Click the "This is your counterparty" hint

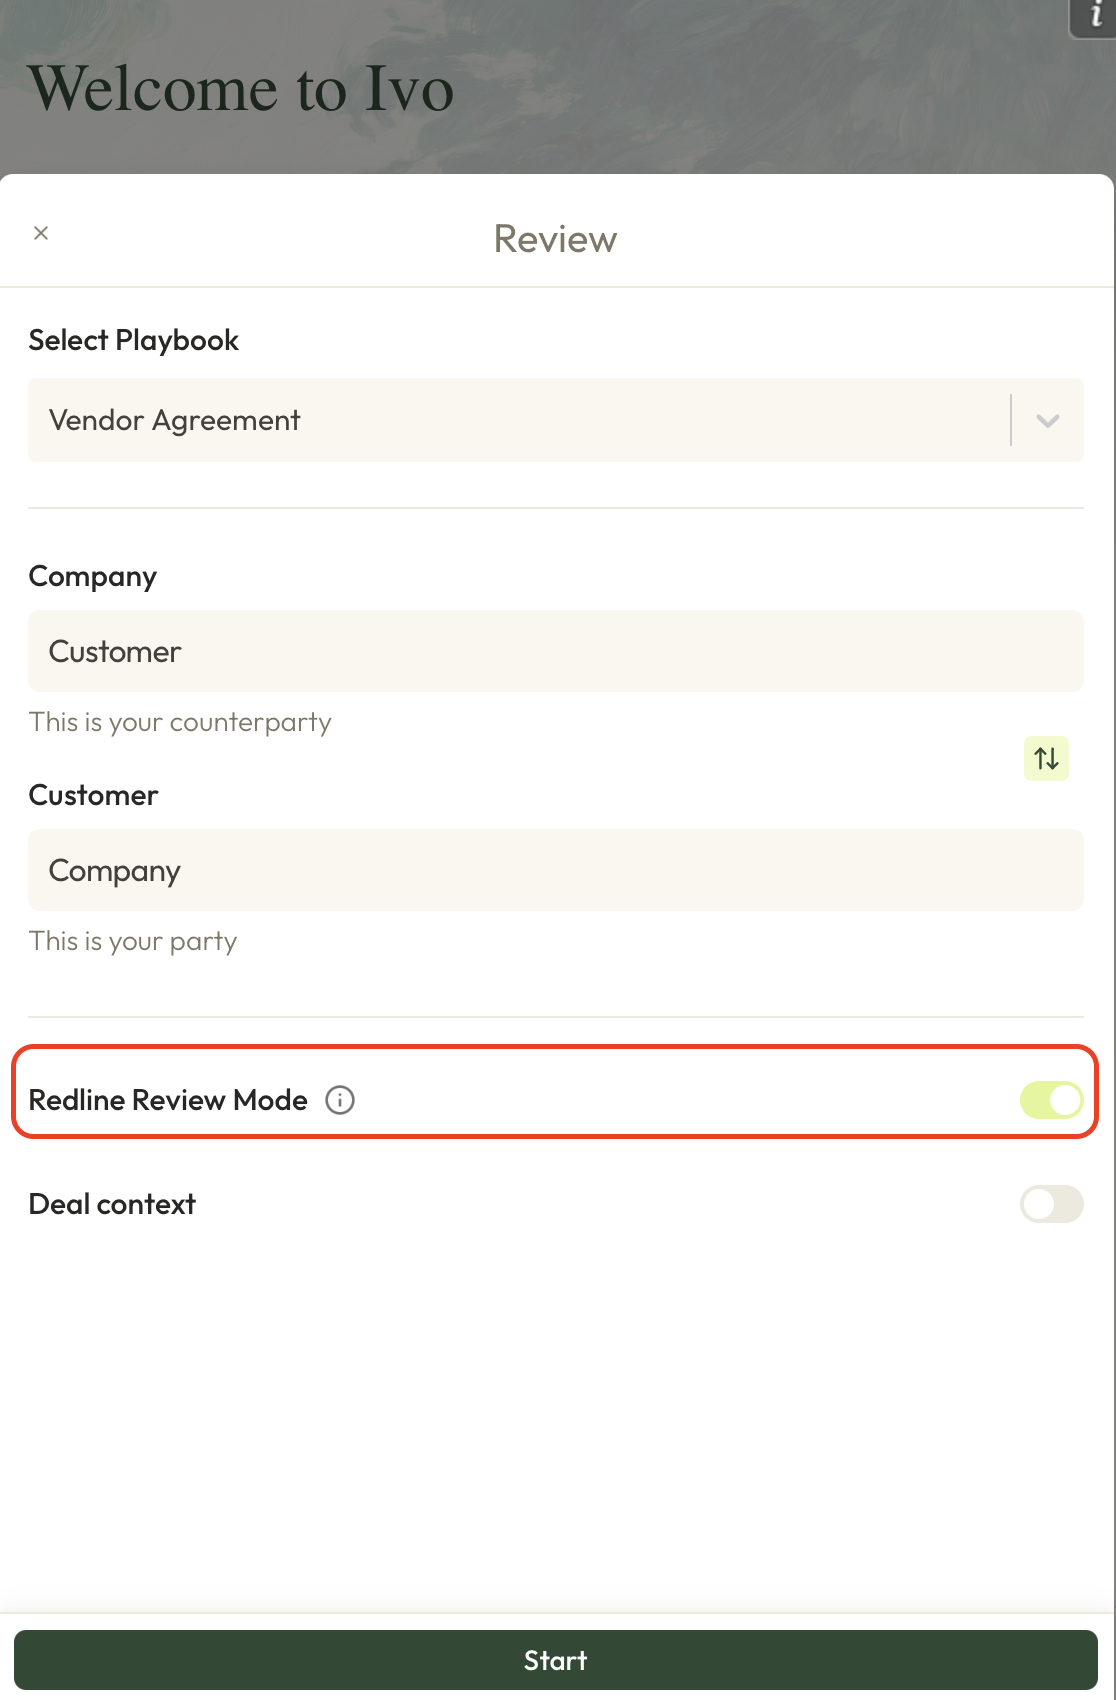pyautogui.click(x=180, y=722)
